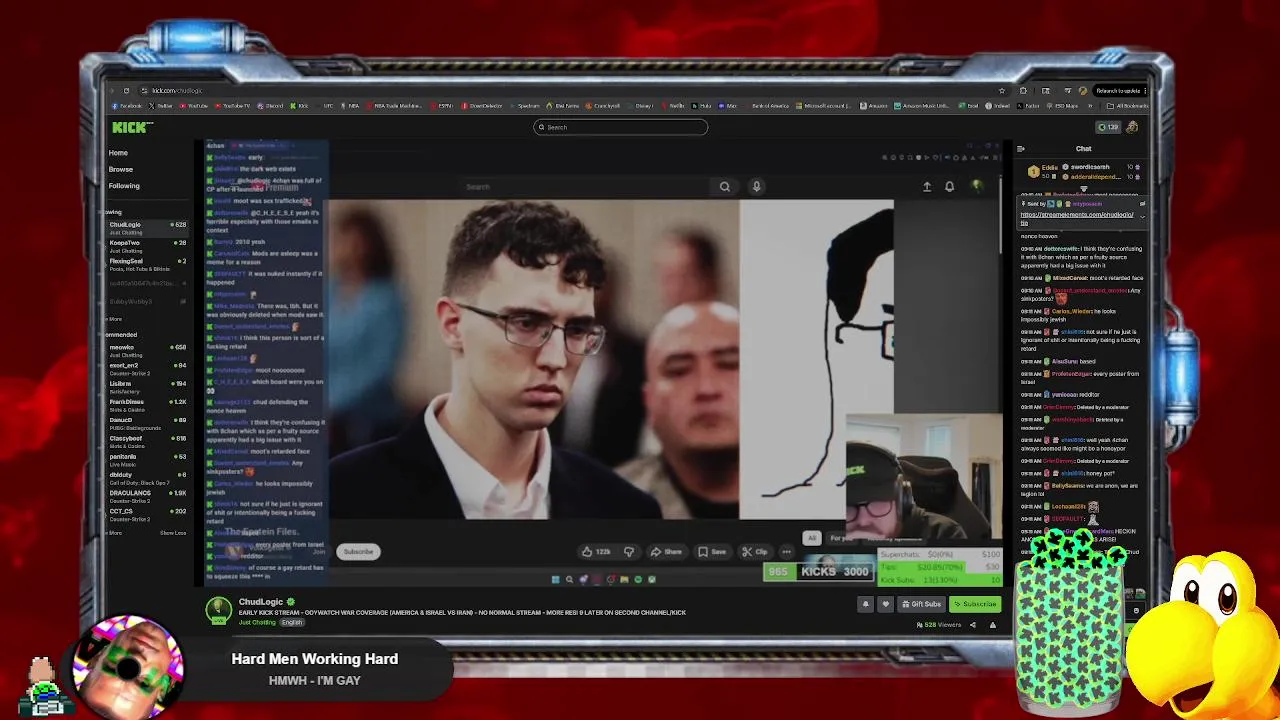This screenshot has height=720, width=1280.
Task: Open the Kick logo home link
Action: click(132, 127)
